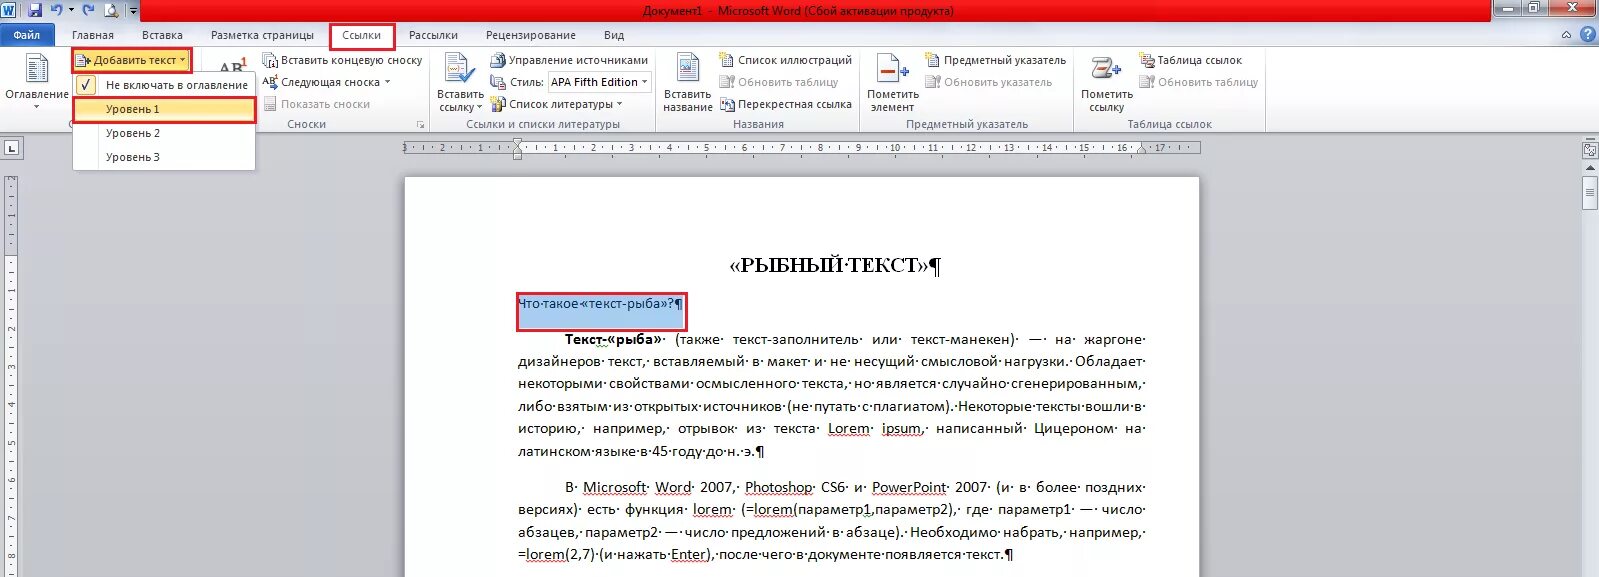Open the Оглавление table of contents button
Image resolution: width=1599 pixels, height=577 pixels.
(37, 80)
